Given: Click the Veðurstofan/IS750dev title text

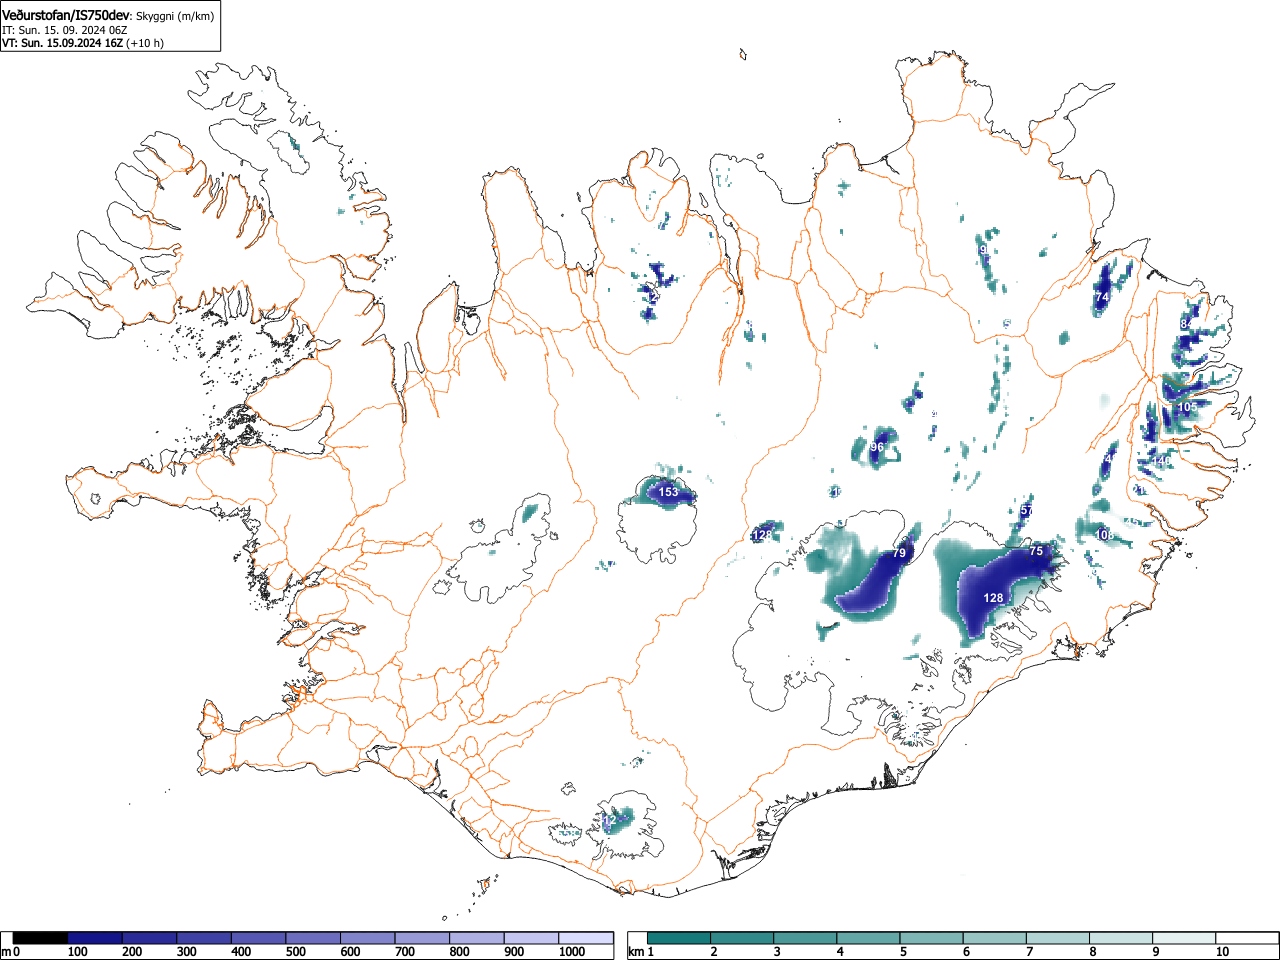Looking at the screenshot, I should 67,15.
